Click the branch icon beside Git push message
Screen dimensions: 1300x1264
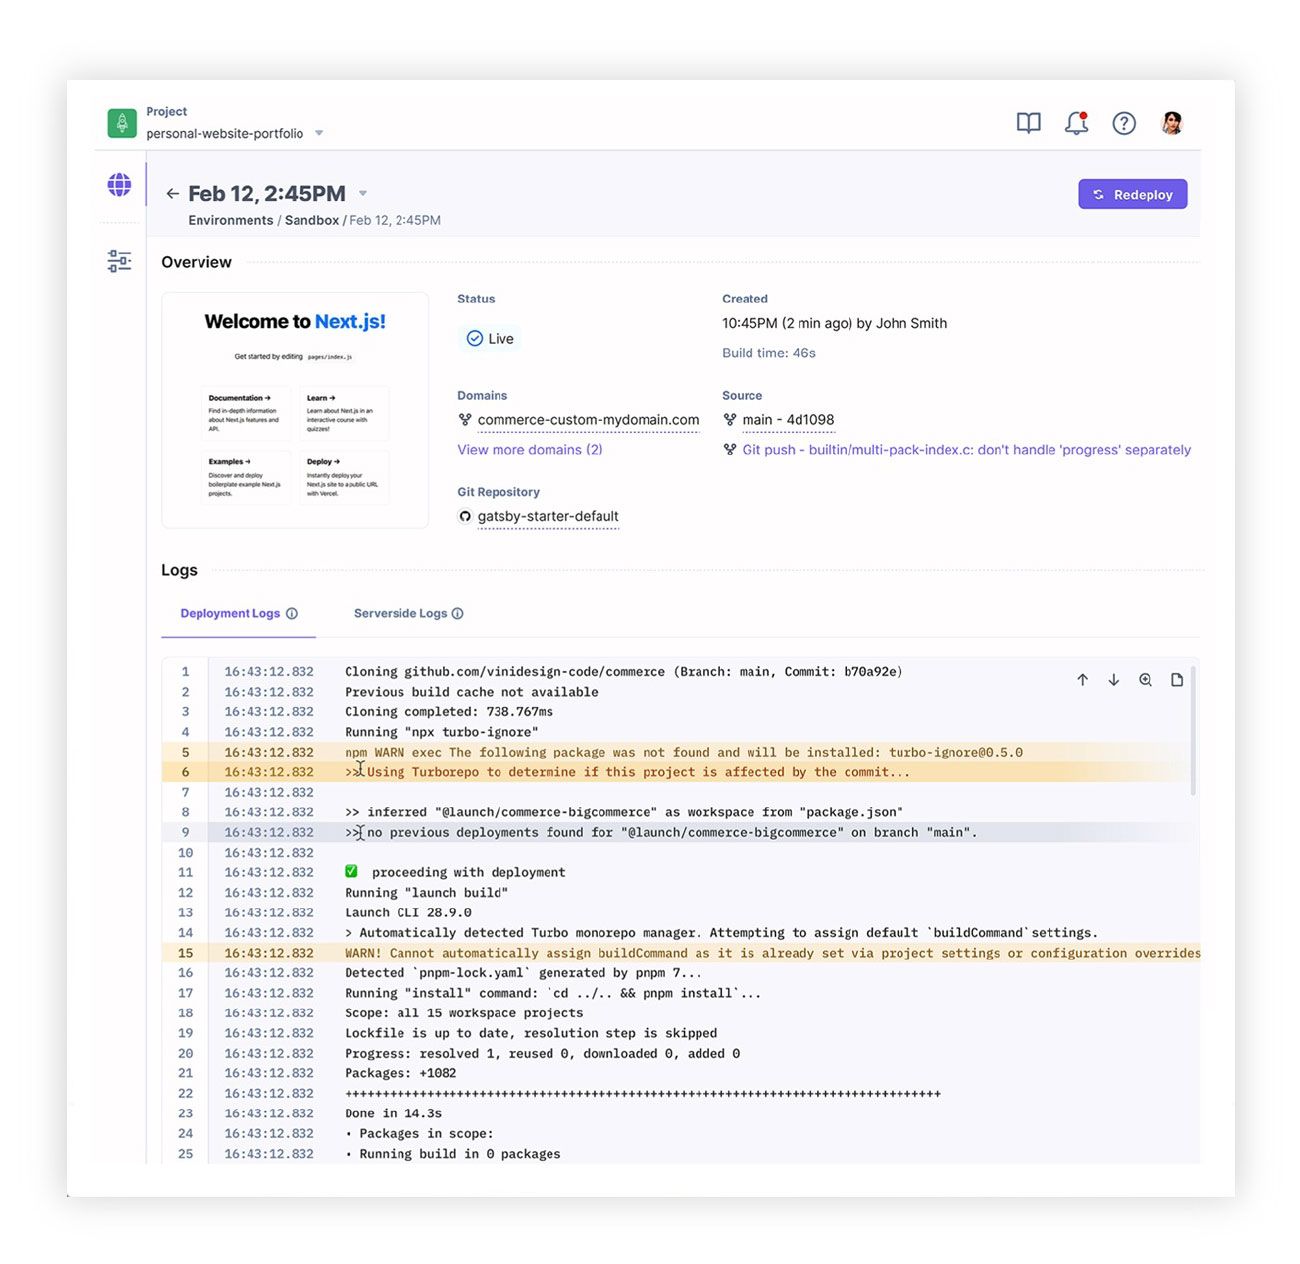(x=730, y=450)
